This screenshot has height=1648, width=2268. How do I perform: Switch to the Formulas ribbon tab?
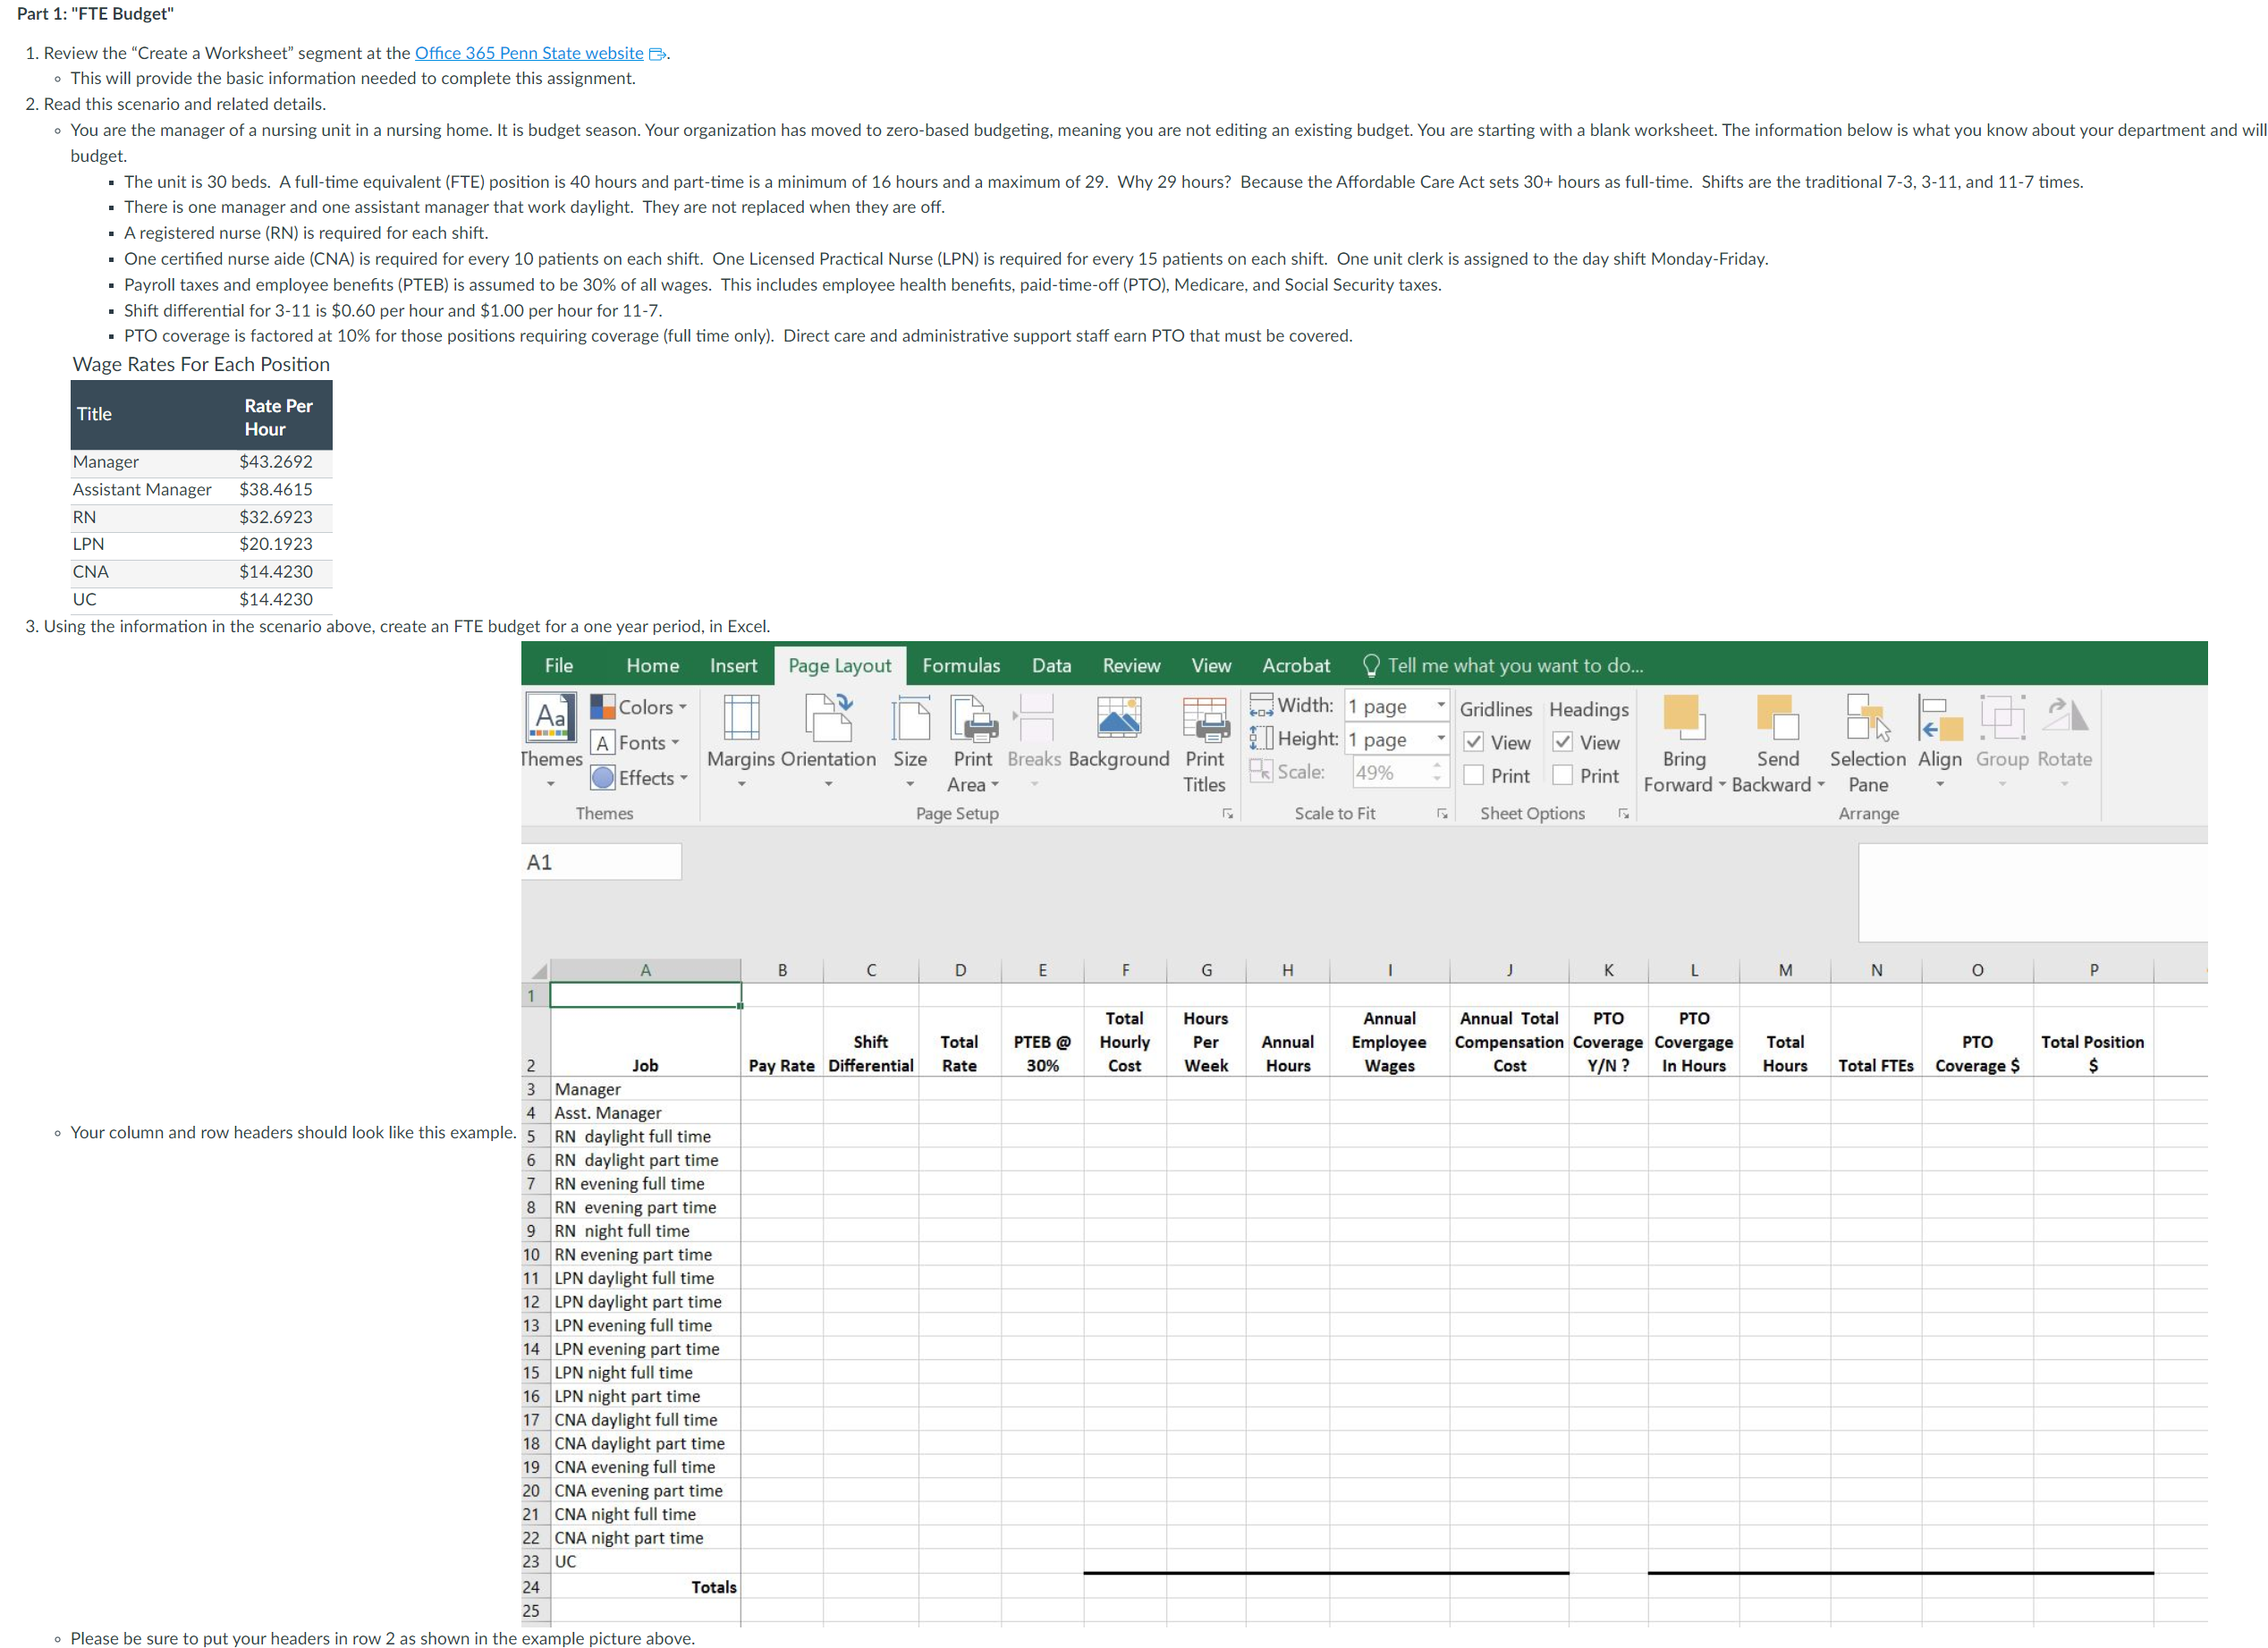(x=960, y=665)
